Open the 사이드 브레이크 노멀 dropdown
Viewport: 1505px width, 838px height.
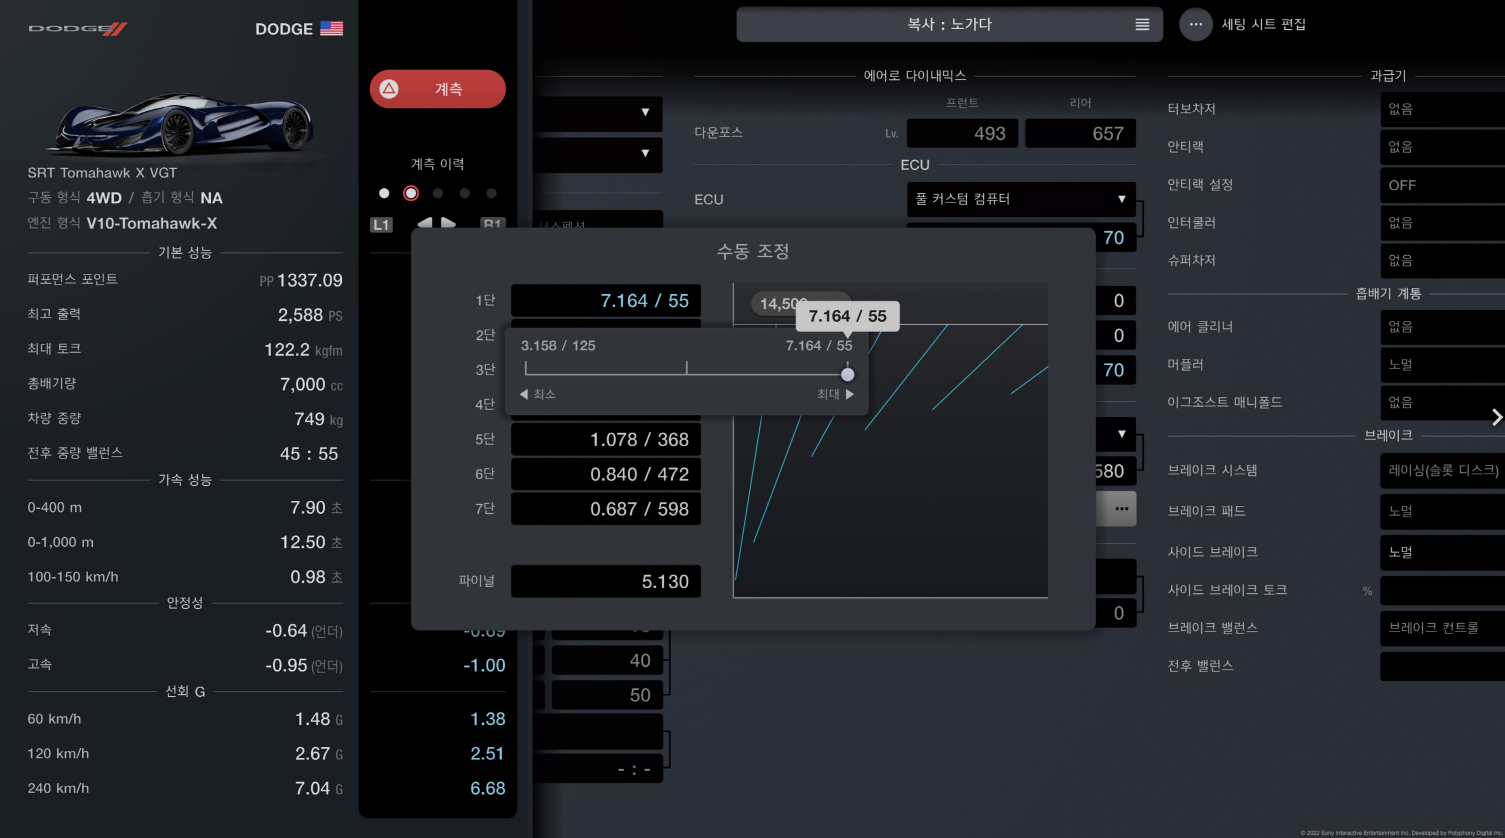[1442, 552]
